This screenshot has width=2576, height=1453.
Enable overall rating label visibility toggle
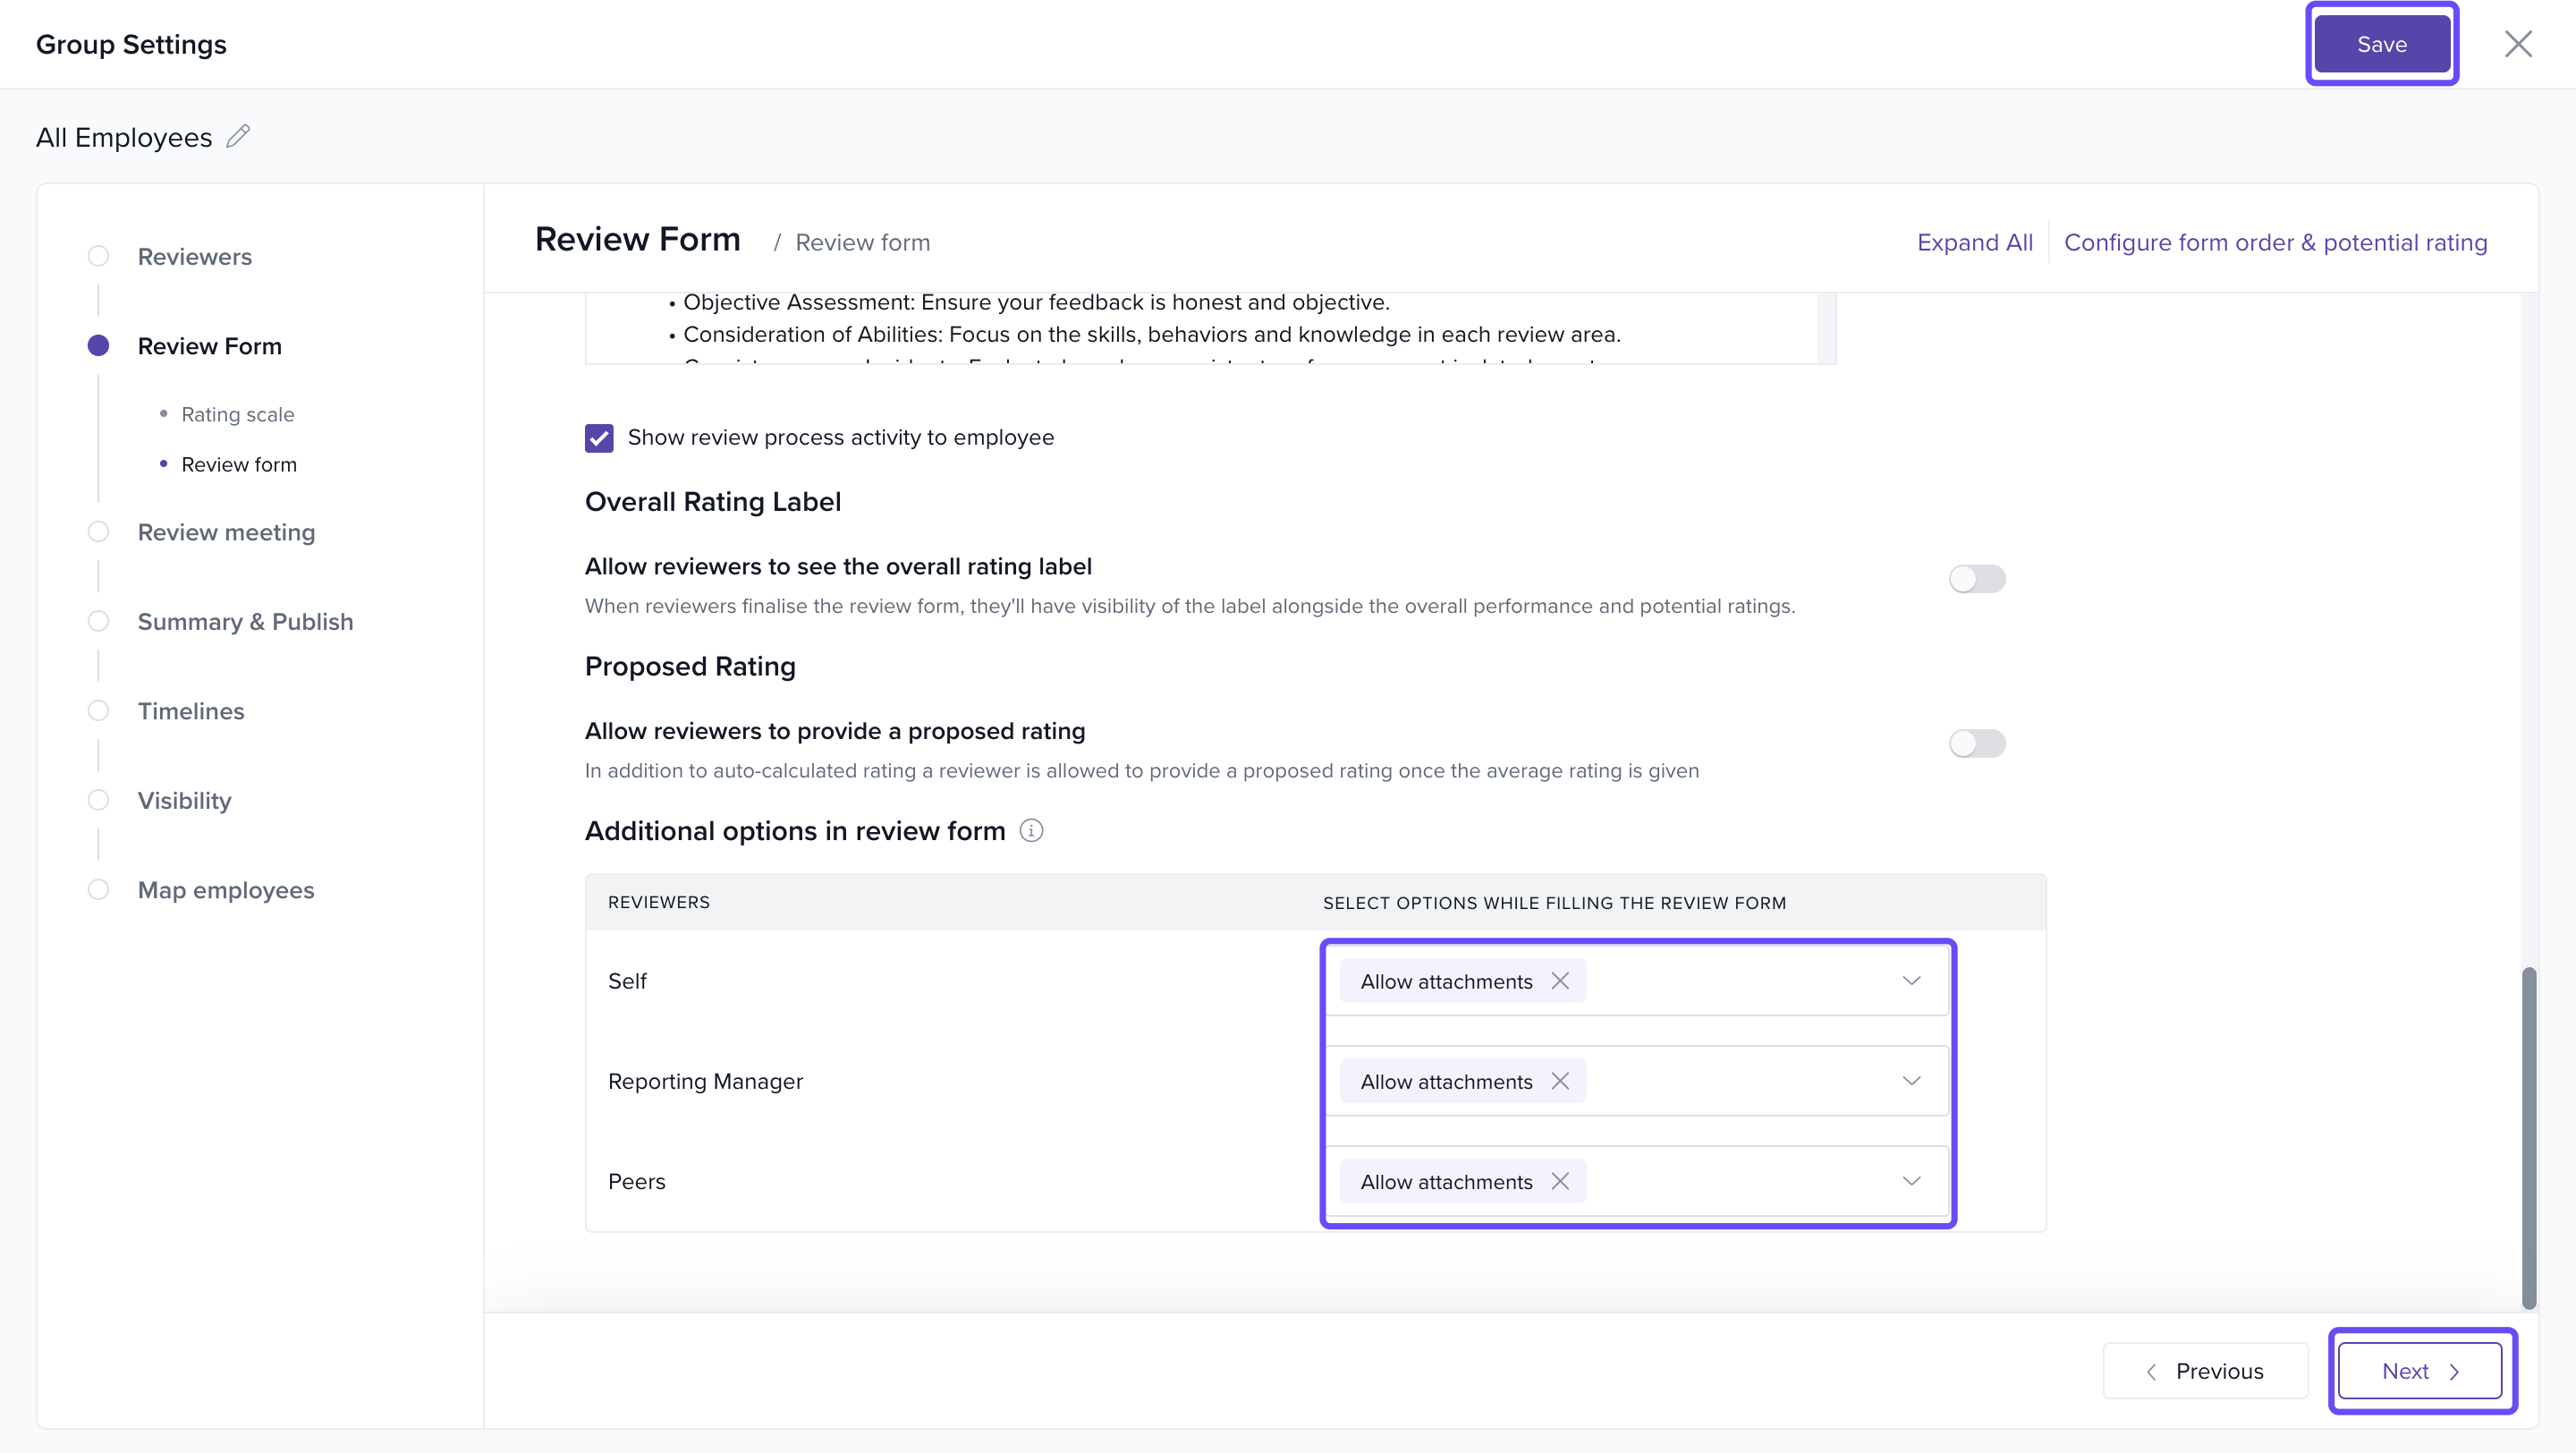coord(1976,579)
